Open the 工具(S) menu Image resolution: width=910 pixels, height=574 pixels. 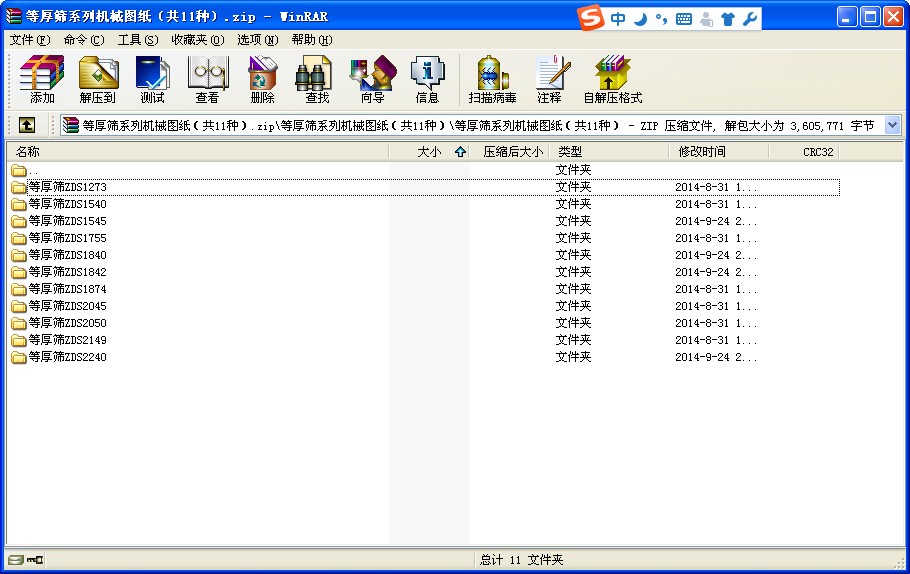coord(137,40)
